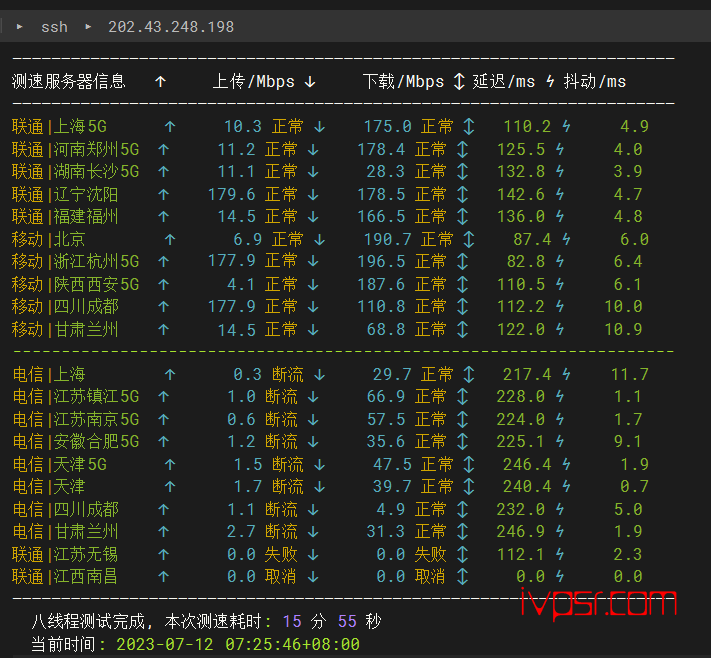The width and height of the screenshot is (711, 658).
Task: Click the arrow before ssh
Action: point(19,27)
